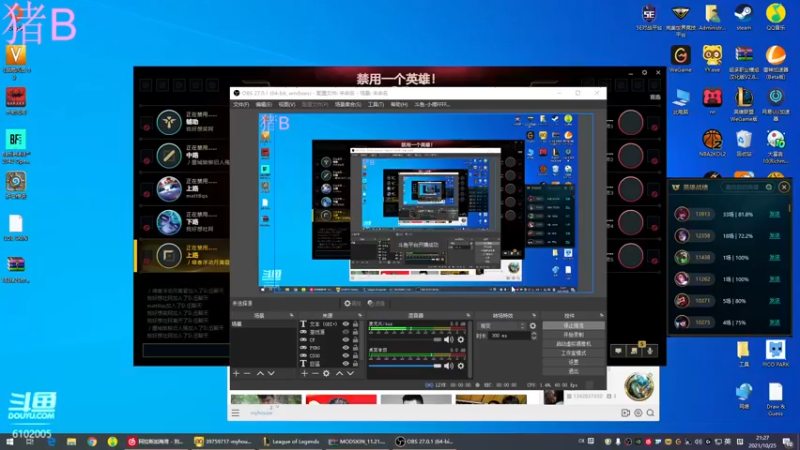Mute the desktop audio speaker icon
Image resolution: width=800 pixels, height=450 pixels.
coord(448,365)
